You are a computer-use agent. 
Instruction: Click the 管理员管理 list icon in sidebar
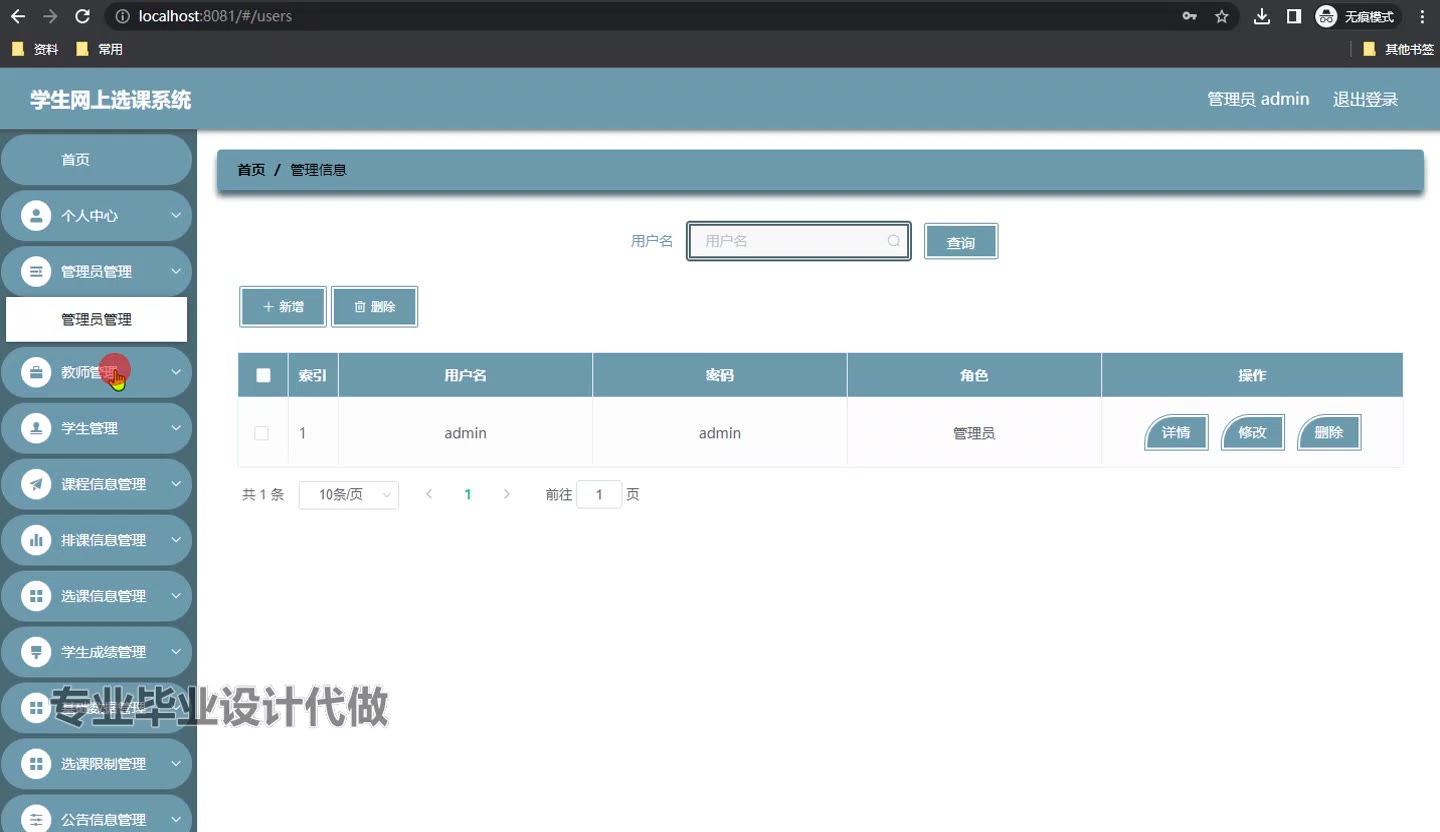tap(36, 272)
